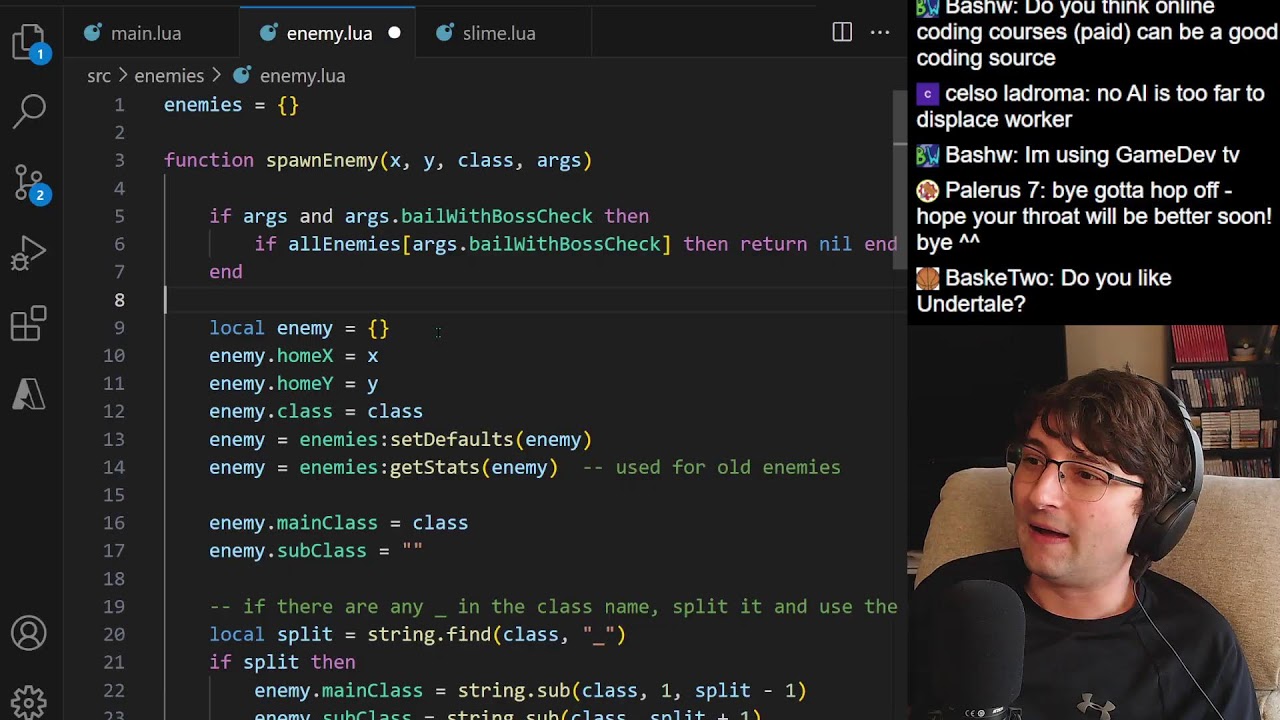Click 'bailWithBossCheck then' on line 5

pyautogui.click(x=525, y=216)
